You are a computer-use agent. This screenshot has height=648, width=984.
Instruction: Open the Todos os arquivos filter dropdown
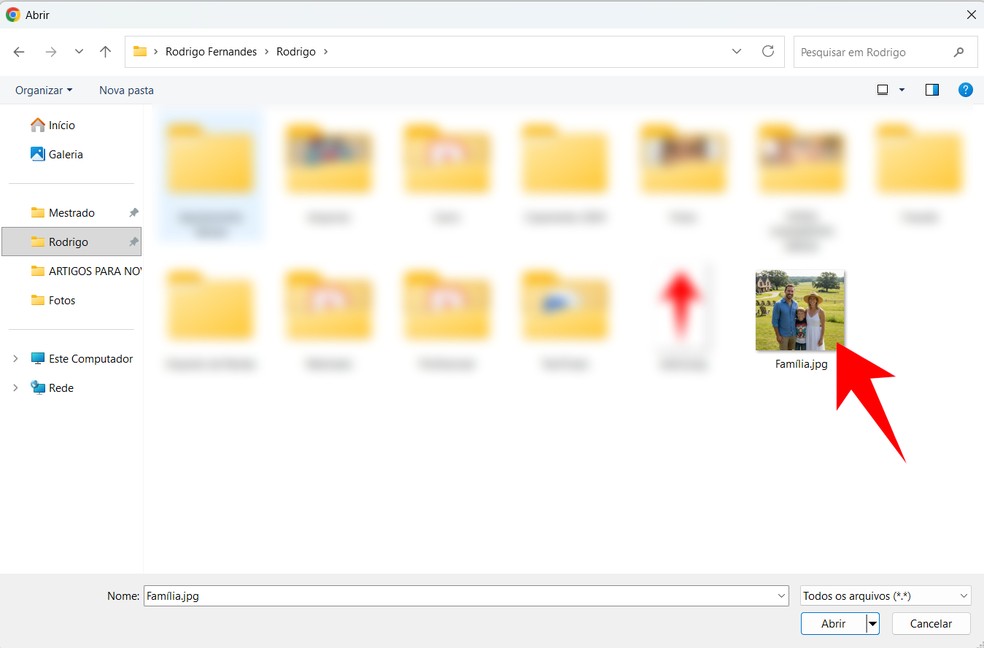coord(885,596)
